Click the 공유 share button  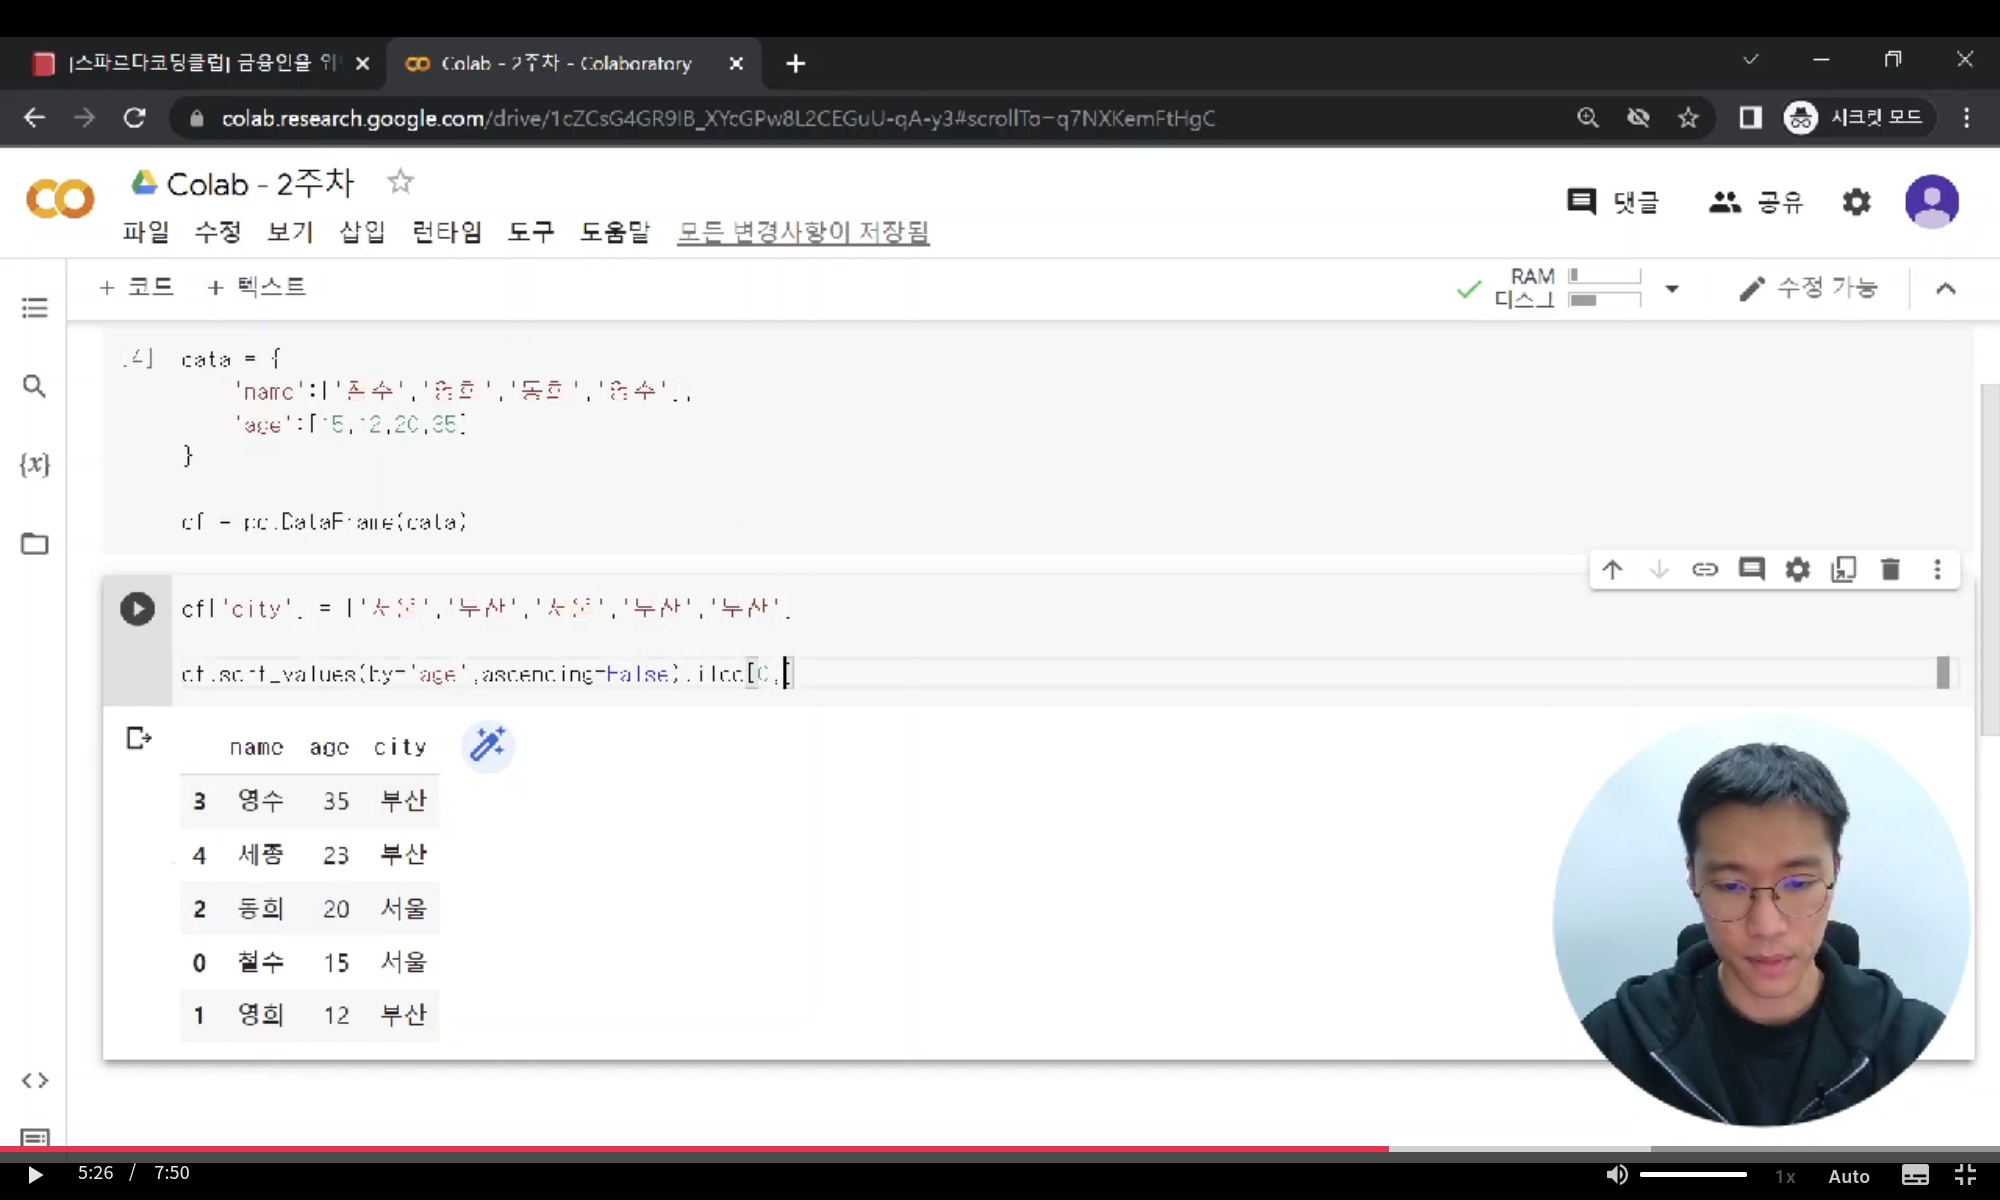1756,202
